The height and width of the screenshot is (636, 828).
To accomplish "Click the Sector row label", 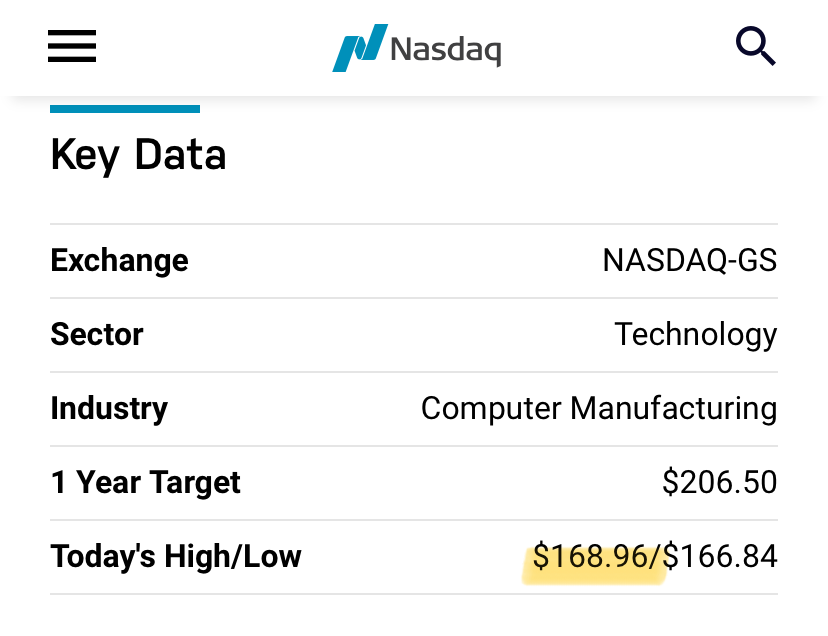I will (97, 334).
